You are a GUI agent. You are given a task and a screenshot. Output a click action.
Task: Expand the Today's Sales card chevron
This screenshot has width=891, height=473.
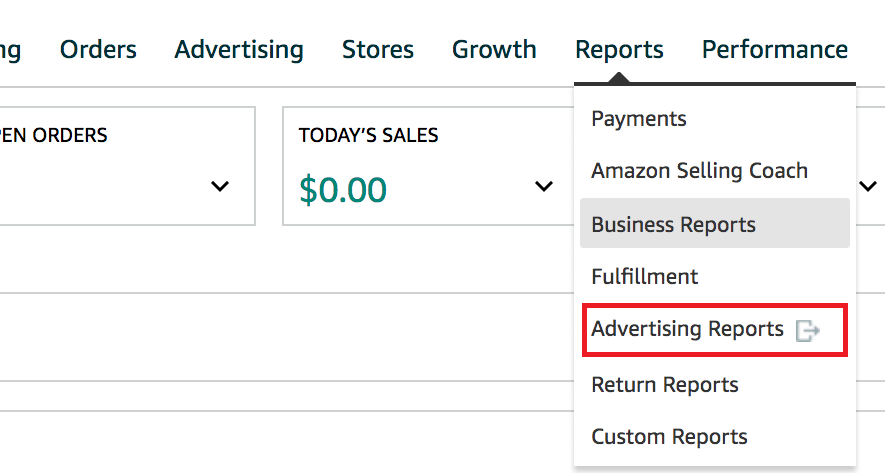coord(544,186)
